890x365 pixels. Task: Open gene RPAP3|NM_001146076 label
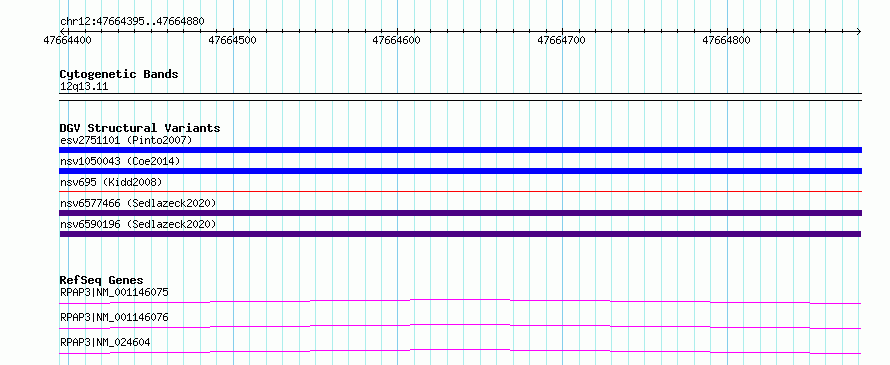(x=114, y=317)
